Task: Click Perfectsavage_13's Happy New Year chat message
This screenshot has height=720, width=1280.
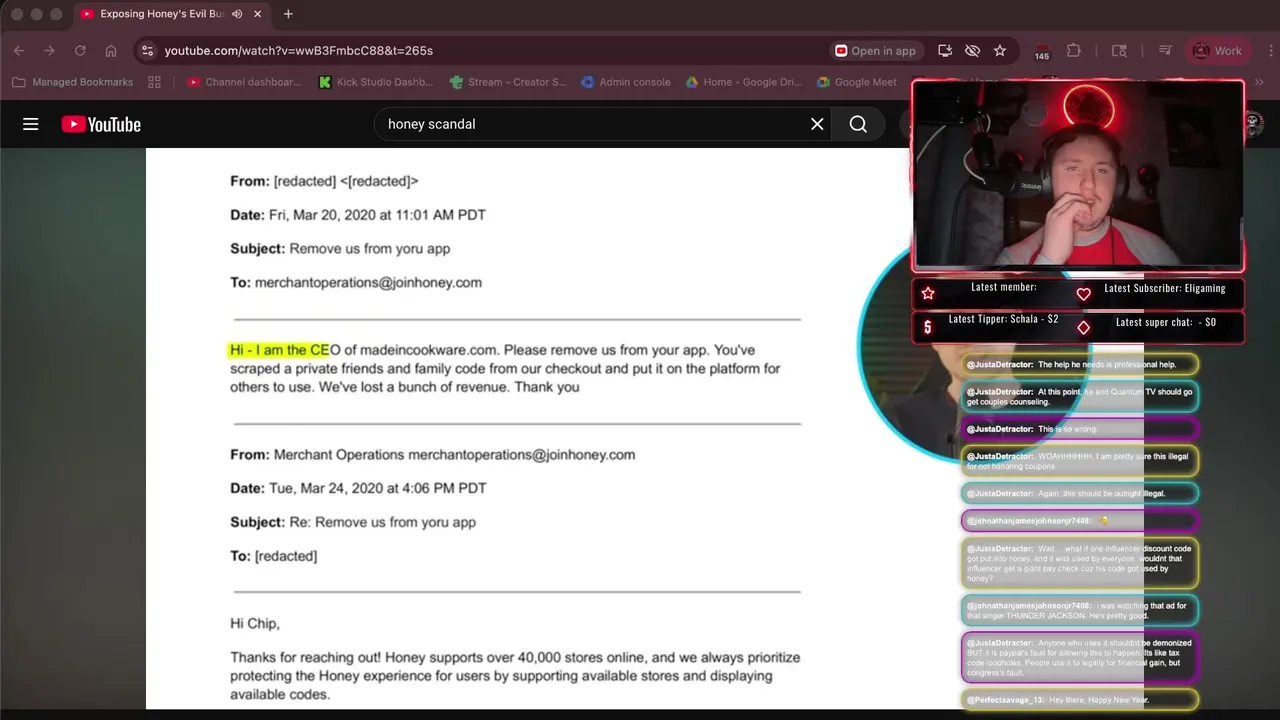Action: [x=1079, y=700]
